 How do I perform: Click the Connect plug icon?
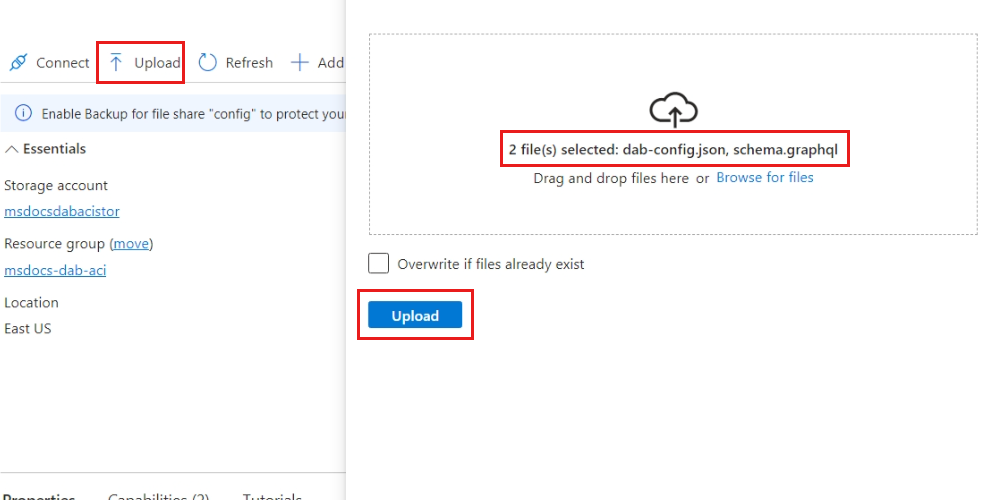[19, 62]
